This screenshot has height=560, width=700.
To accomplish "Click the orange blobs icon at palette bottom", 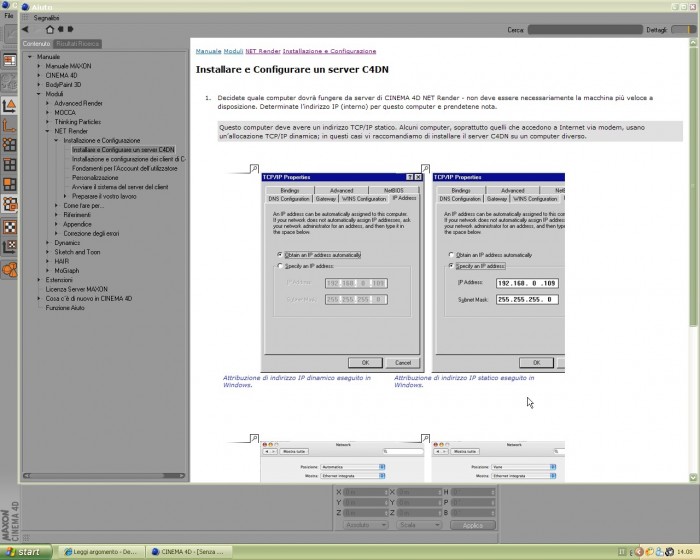I will click(9, 270).
